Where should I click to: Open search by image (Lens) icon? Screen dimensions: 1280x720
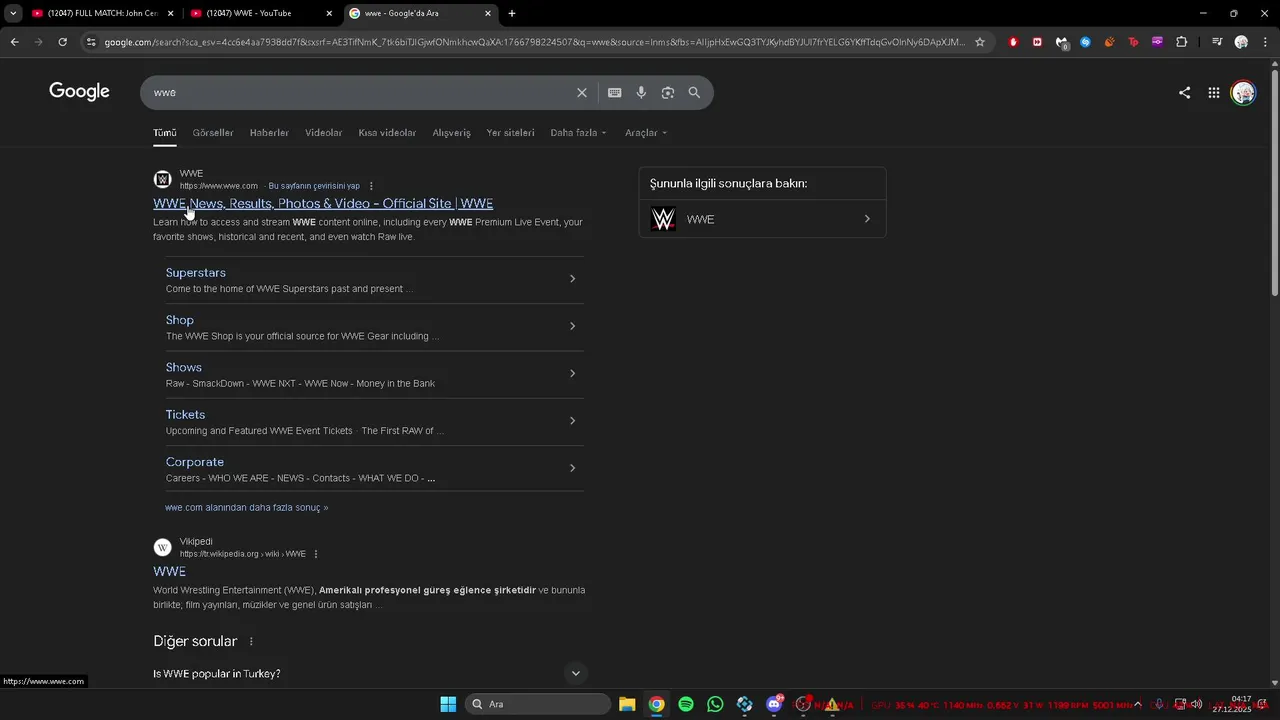pyautogui.click(x=668, y=93)
